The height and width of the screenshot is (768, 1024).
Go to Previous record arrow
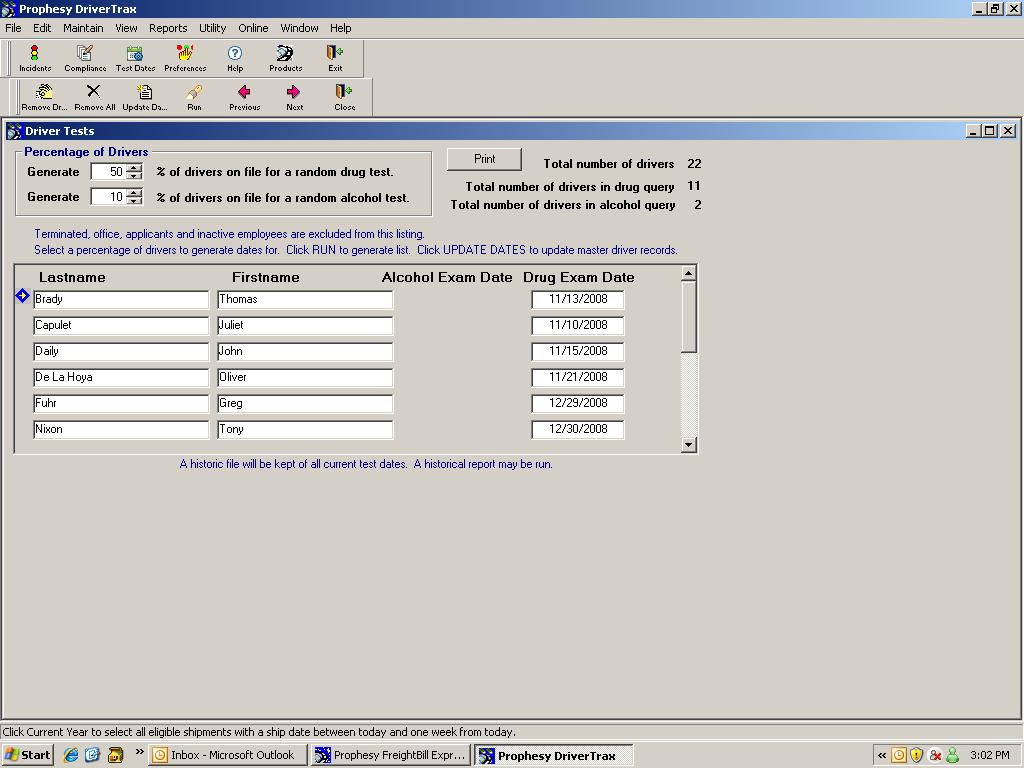tap(244, 97)
